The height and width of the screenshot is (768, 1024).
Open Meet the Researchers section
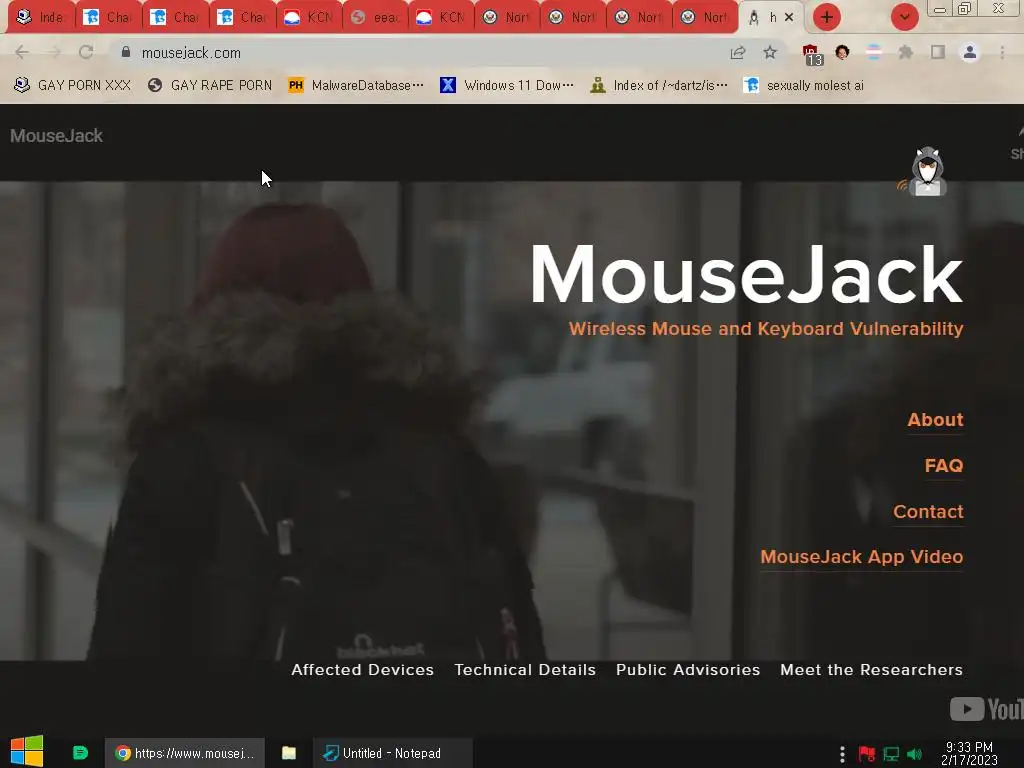[871, 669]
